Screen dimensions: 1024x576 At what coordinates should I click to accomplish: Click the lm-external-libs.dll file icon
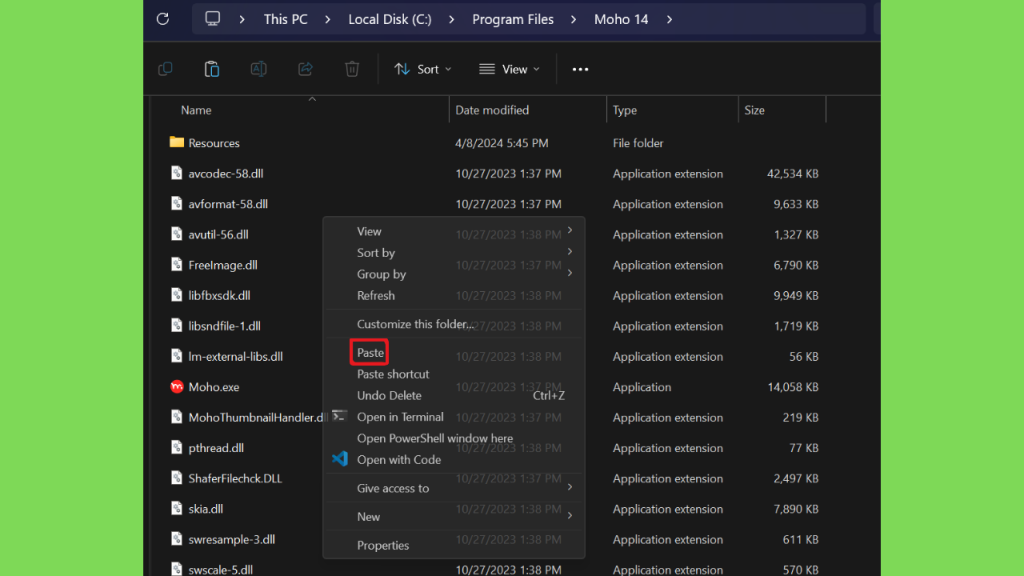click(x=176, y=356)
